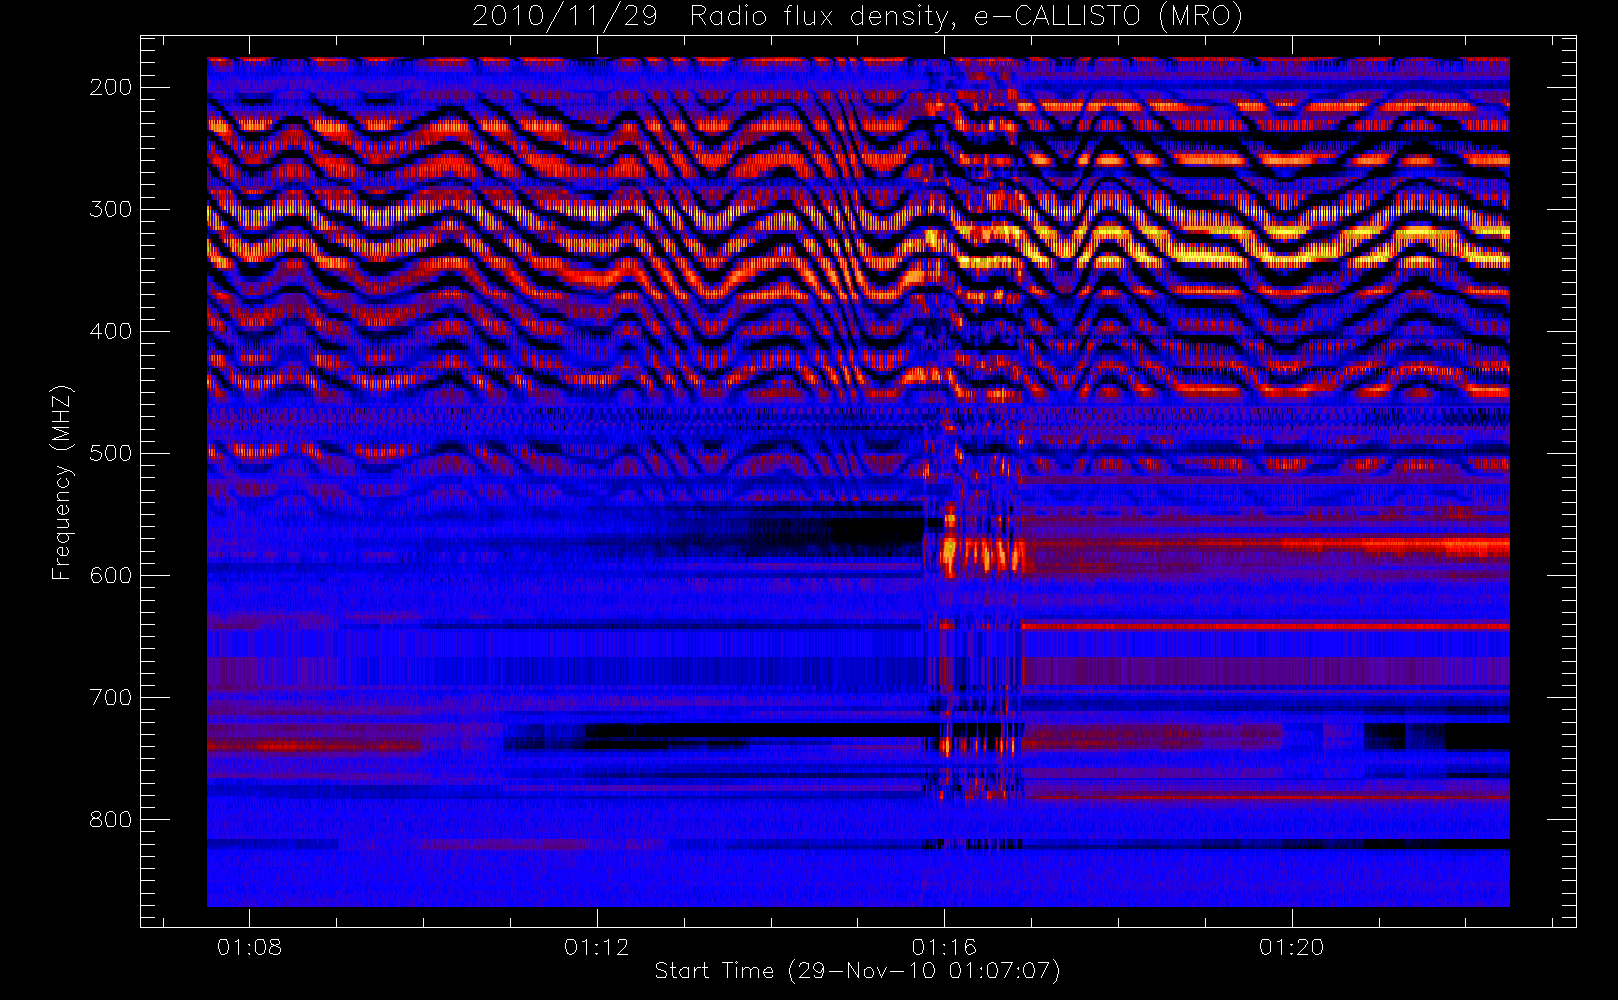
Task: Click the 01:12 time tick label
Action: point(597,947)
